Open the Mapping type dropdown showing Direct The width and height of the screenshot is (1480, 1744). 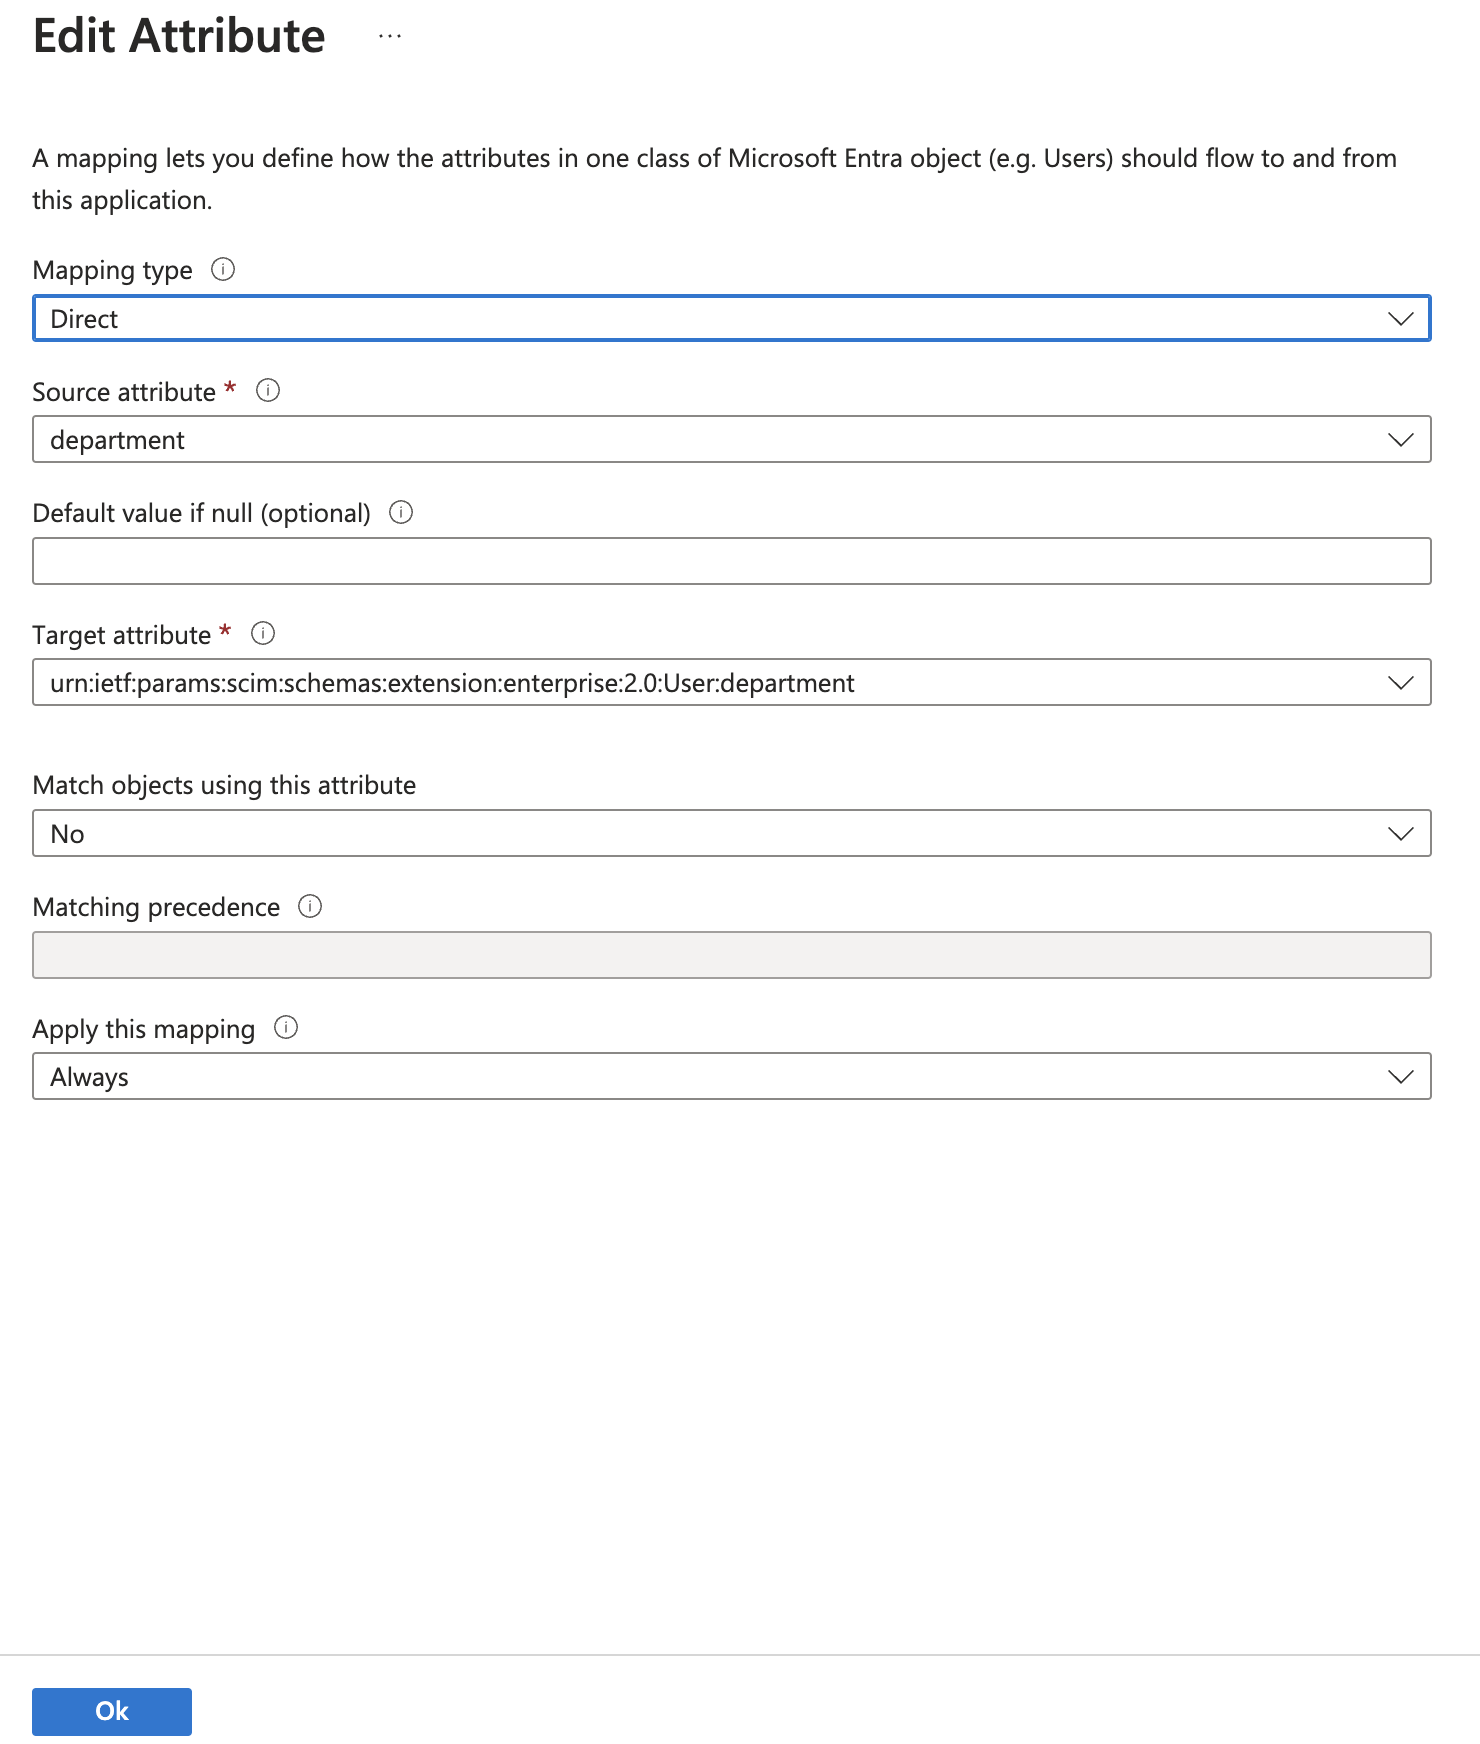(x=700, y=319)
